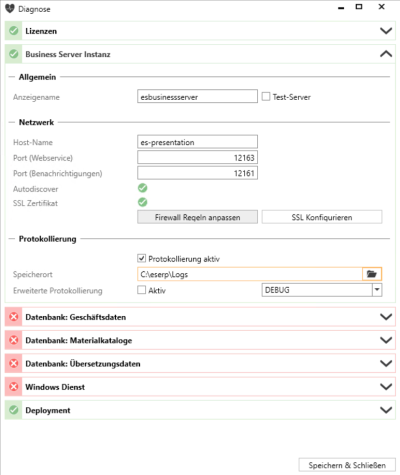This screenshot has width=400, height=475.
Task: Enable the Test-Server checkbox
Action: tap(266, 97)
